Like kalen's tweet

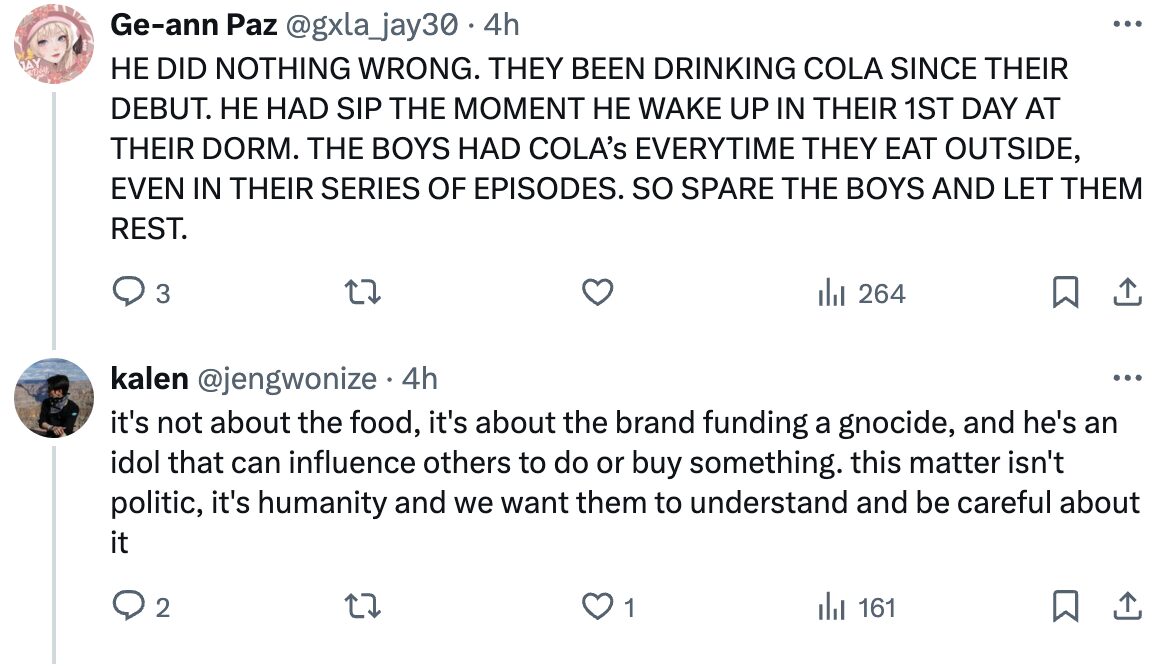click(597, 607)
